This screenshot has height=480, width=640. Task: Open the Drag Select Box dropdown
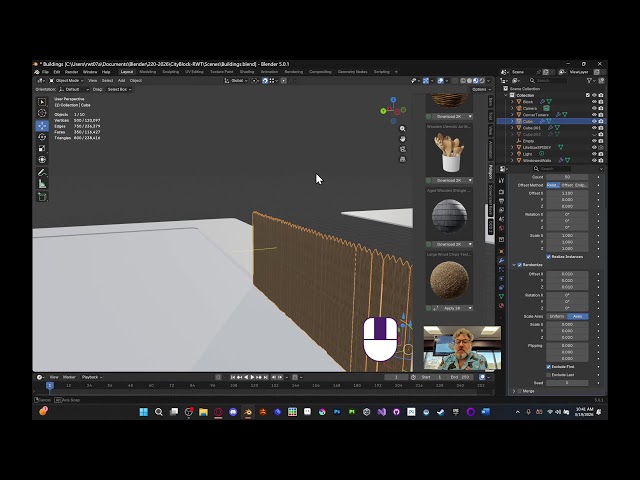(119, 89)
